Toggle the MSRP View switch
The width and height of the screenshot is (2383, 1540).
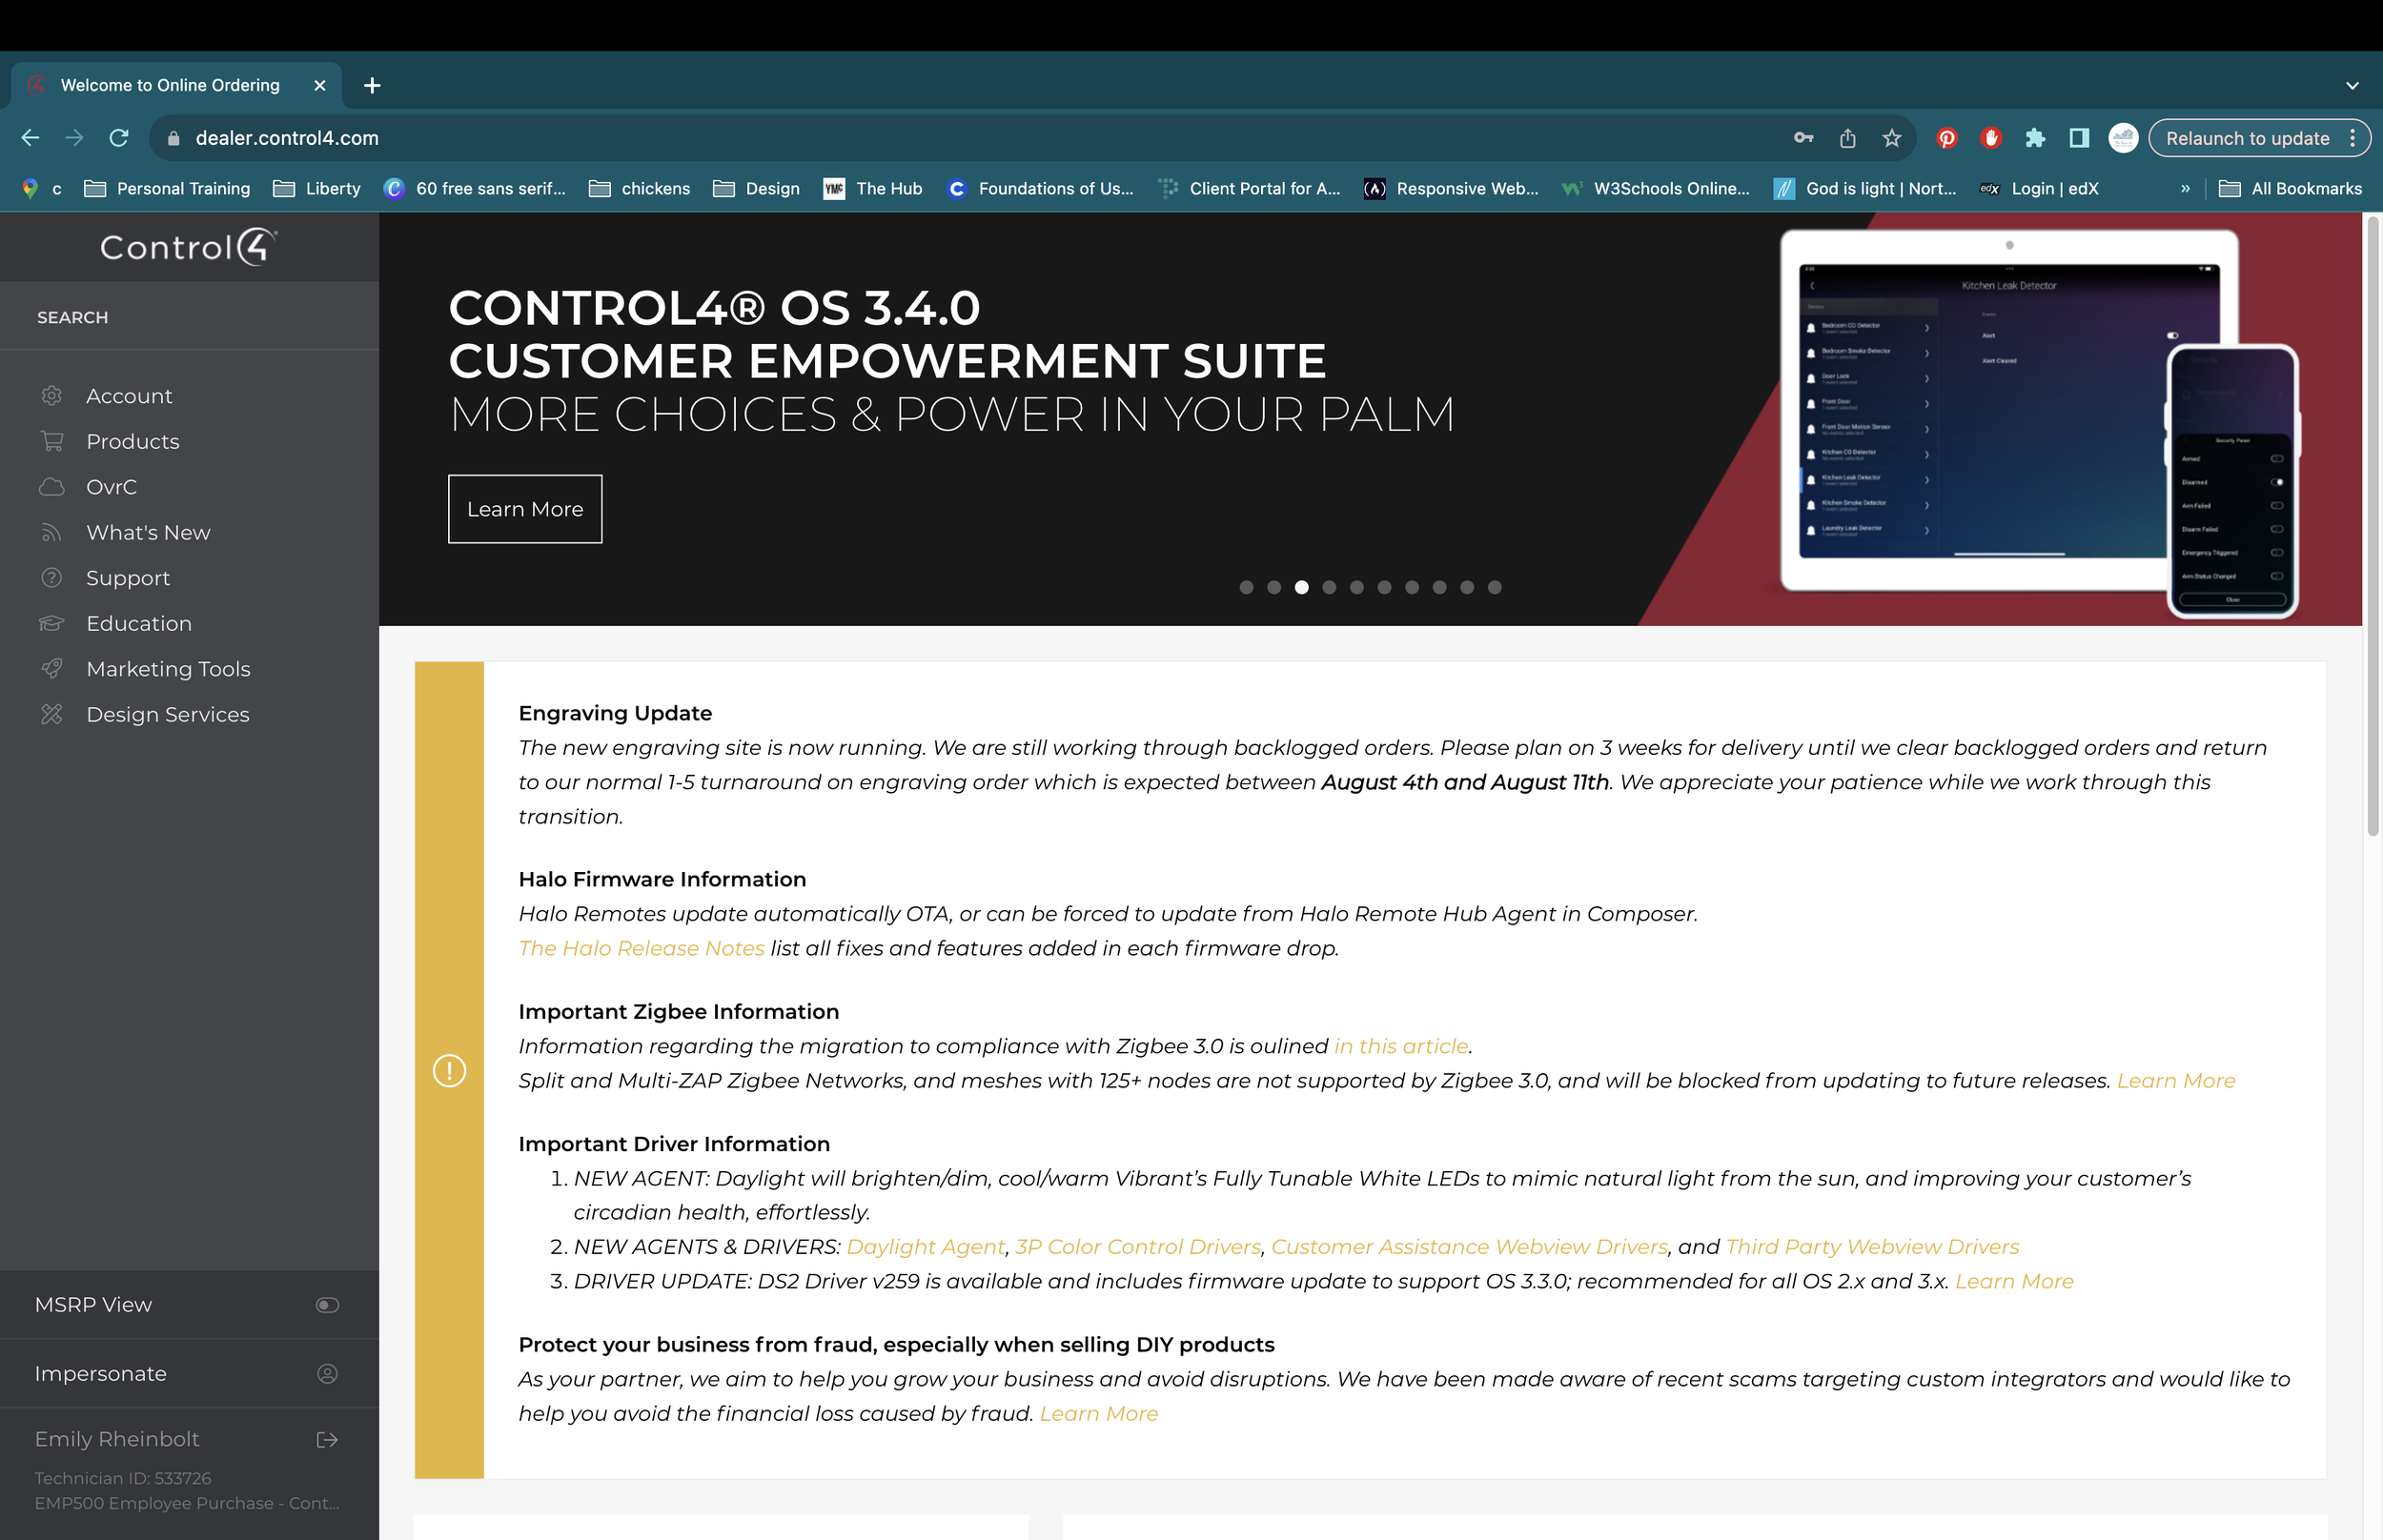pos(327,1305)
